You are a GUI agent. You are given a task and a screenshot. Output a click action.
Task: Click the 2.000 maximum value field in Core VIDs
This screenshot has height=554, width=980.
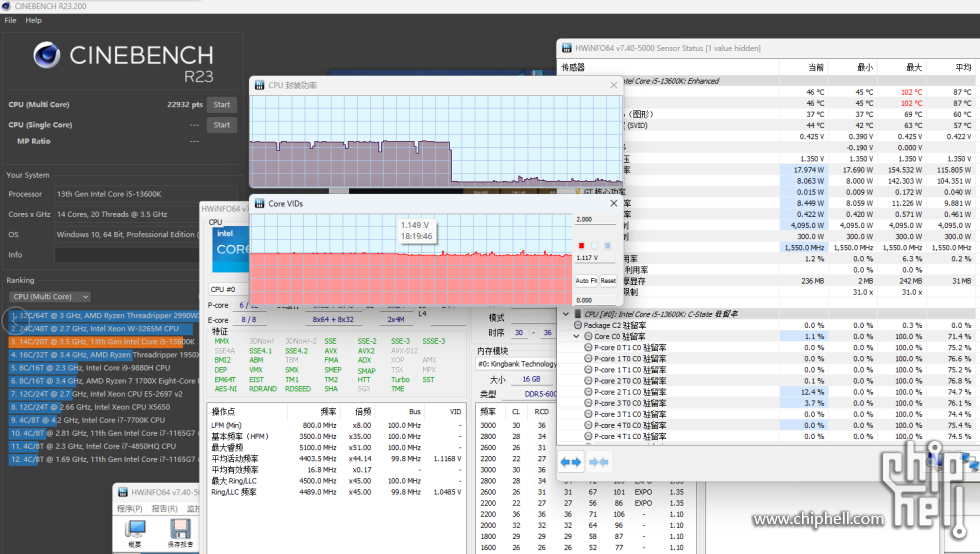pos(595,219)
